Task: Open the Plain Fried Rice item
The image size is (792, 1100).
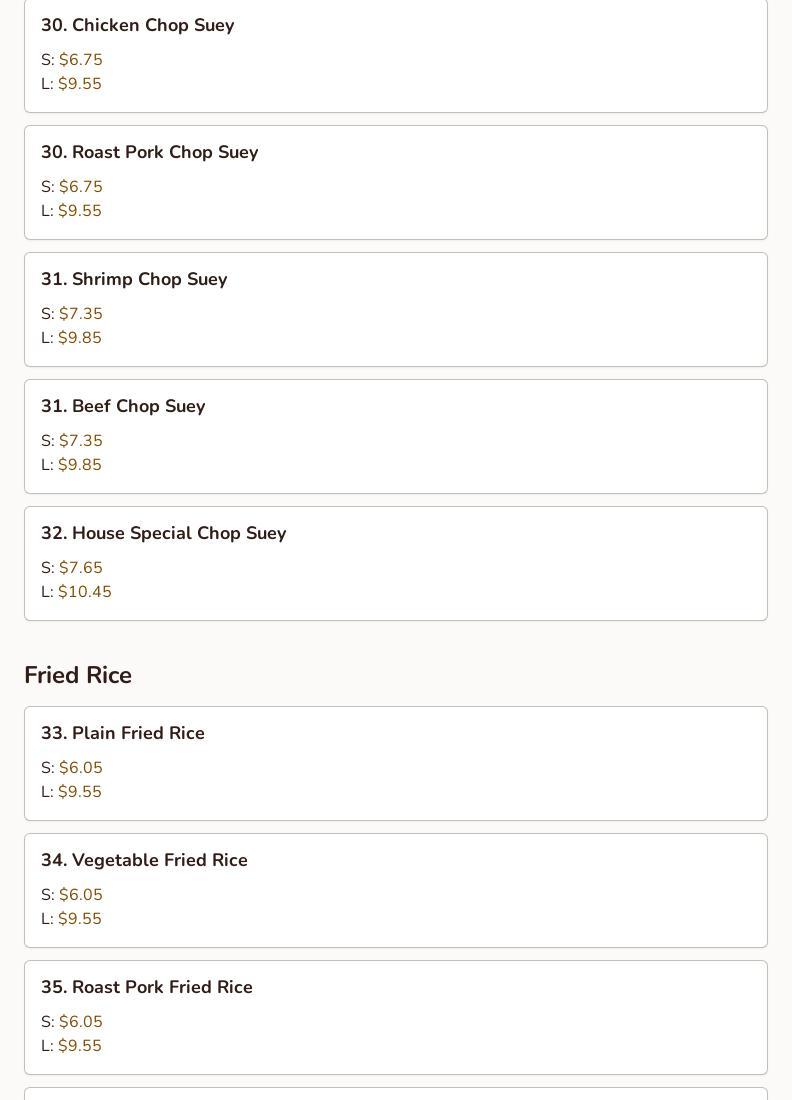Action: [x=123, y=733]
